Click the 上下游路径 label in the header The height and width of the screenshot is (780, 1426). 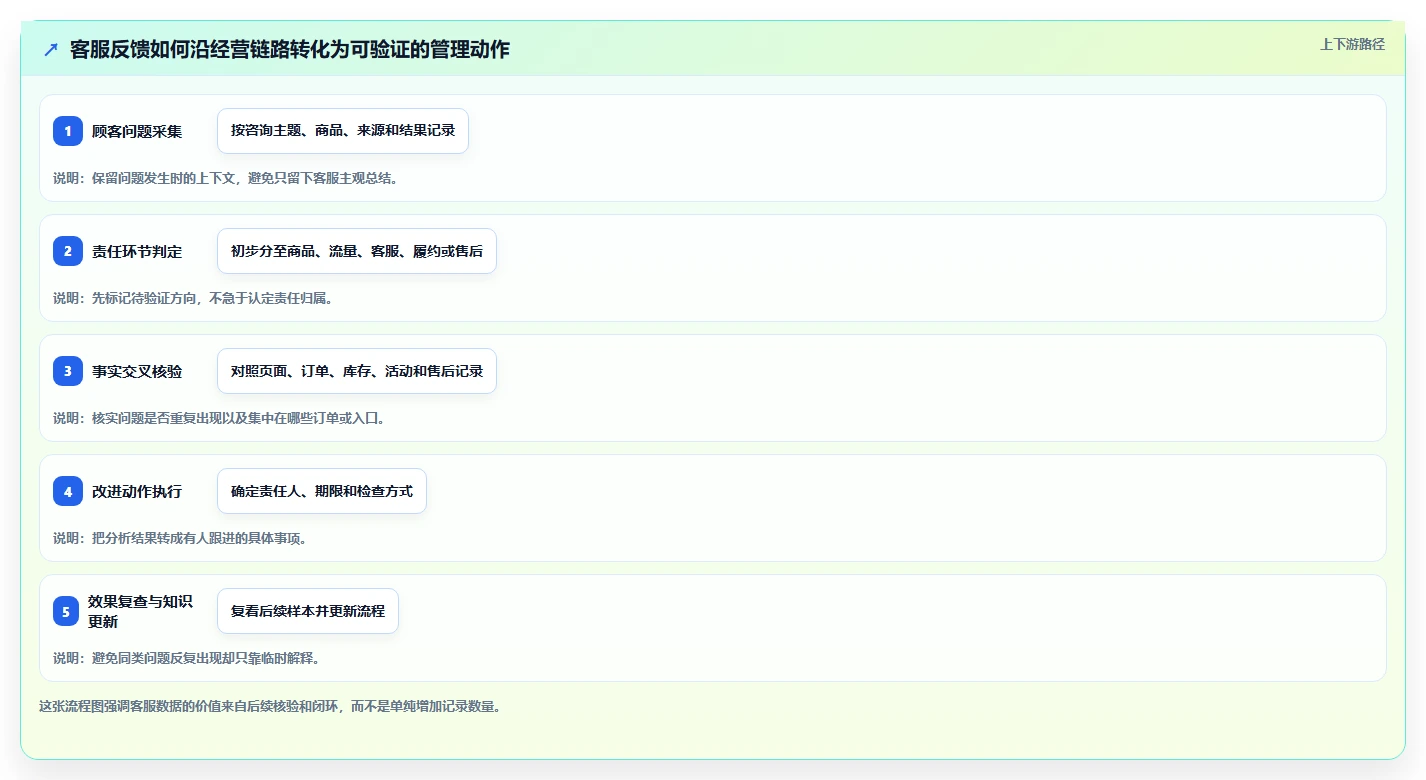1352,44
